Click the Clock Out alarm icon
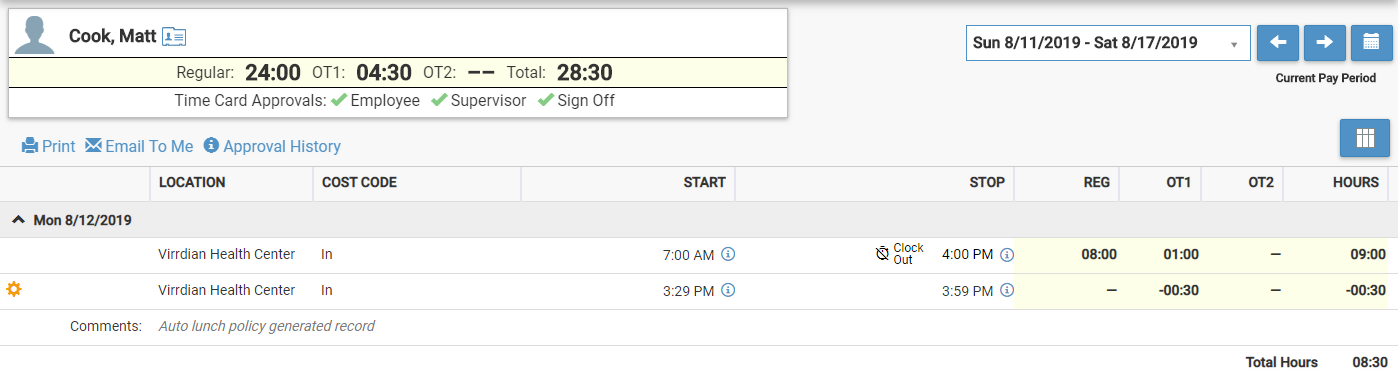 [882, 254]
